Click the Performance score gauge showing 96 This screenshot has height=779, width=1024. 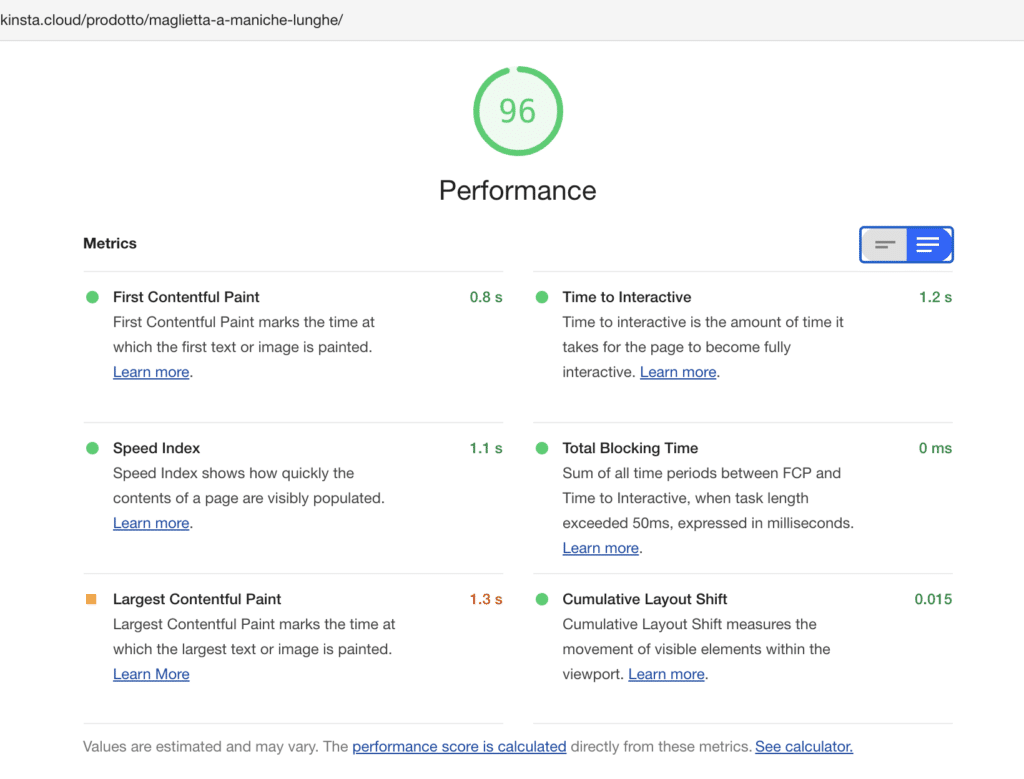coord(517,111)
